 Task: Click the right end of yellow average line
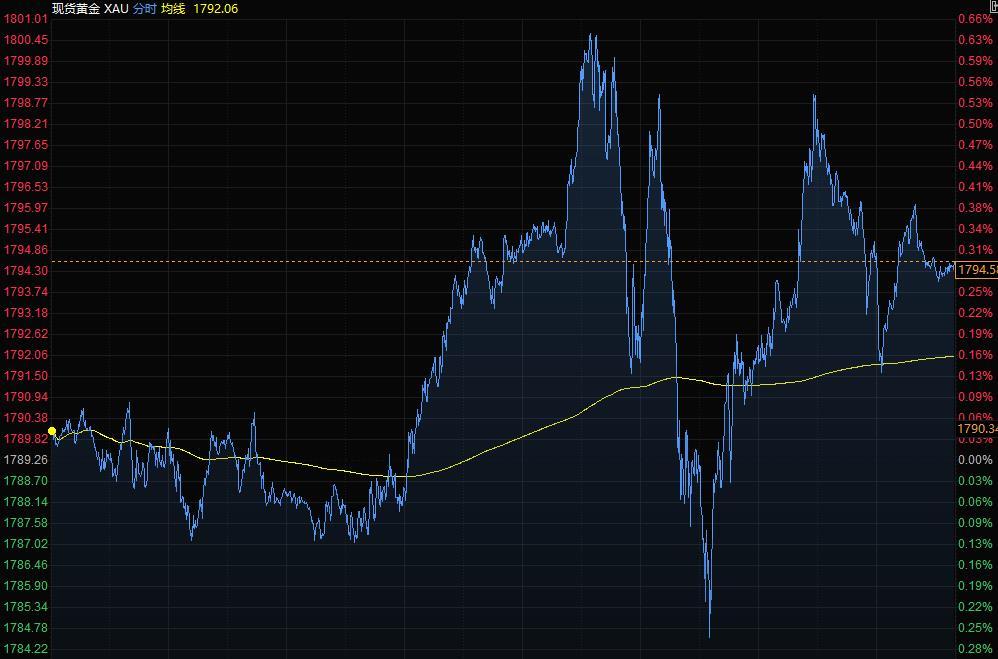click(951, 356)
